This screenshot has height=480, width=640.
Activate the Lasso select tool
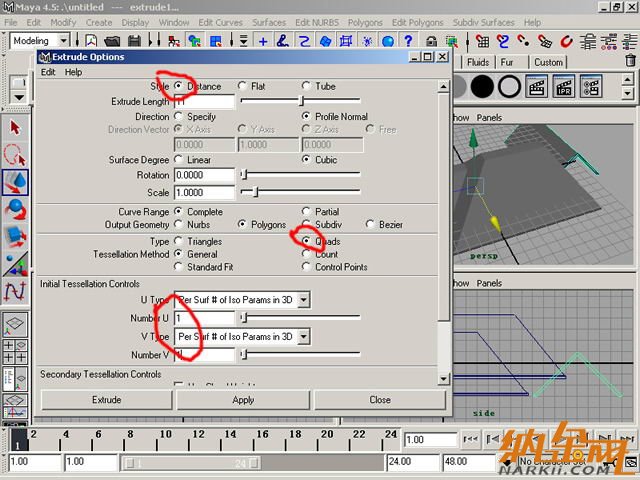(x=16, y=155)
